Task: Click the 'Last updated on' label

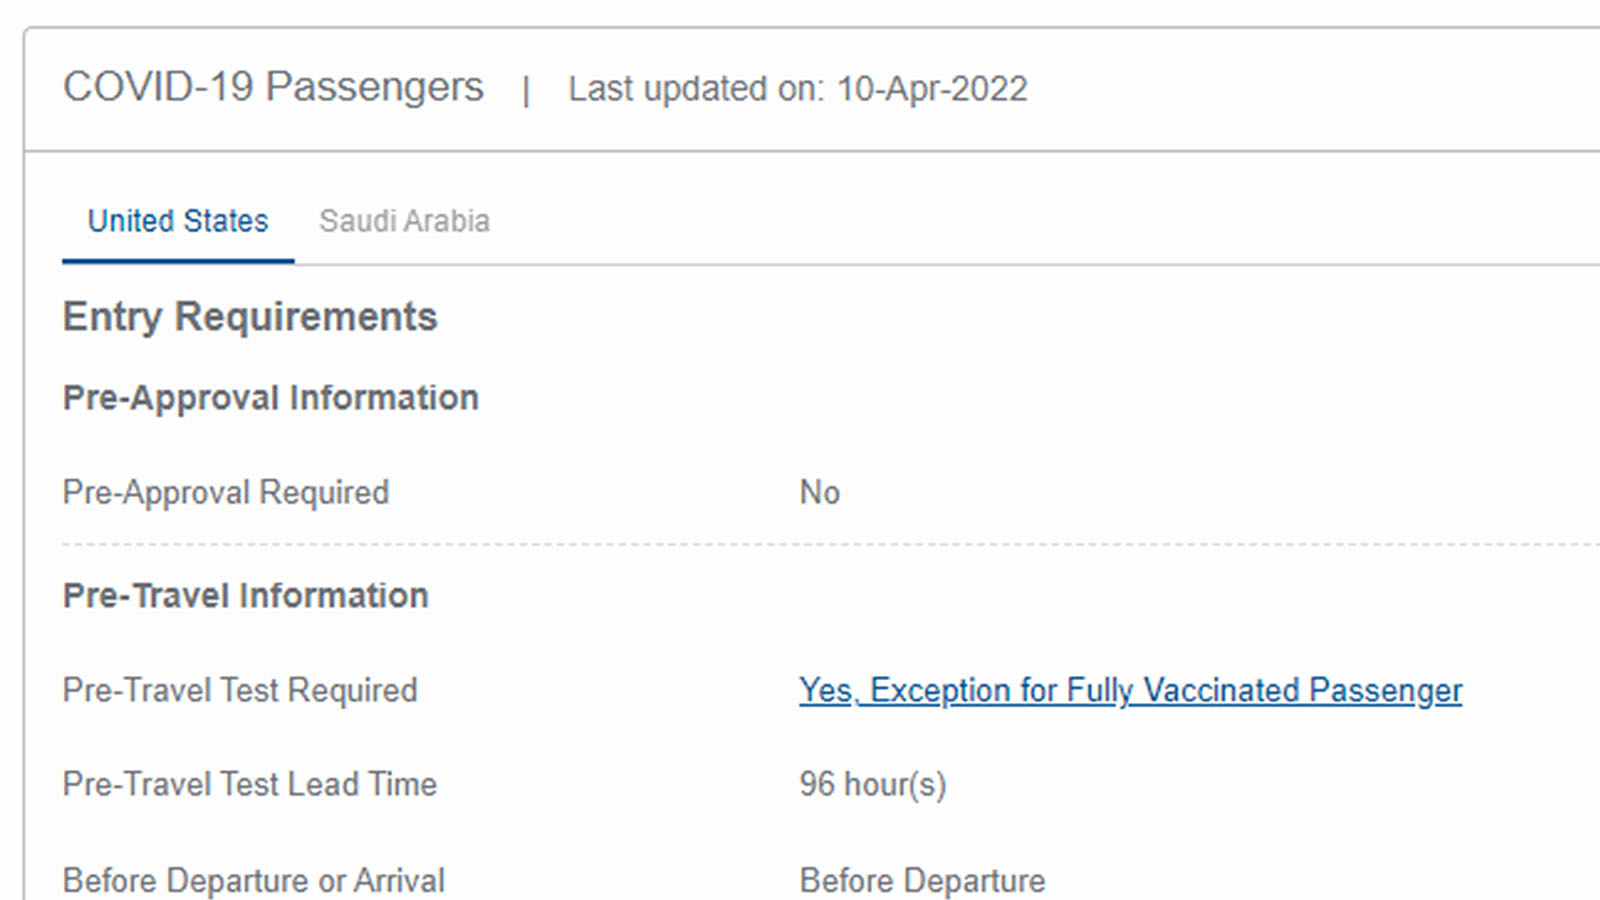Action: click(x=696, y=89)
